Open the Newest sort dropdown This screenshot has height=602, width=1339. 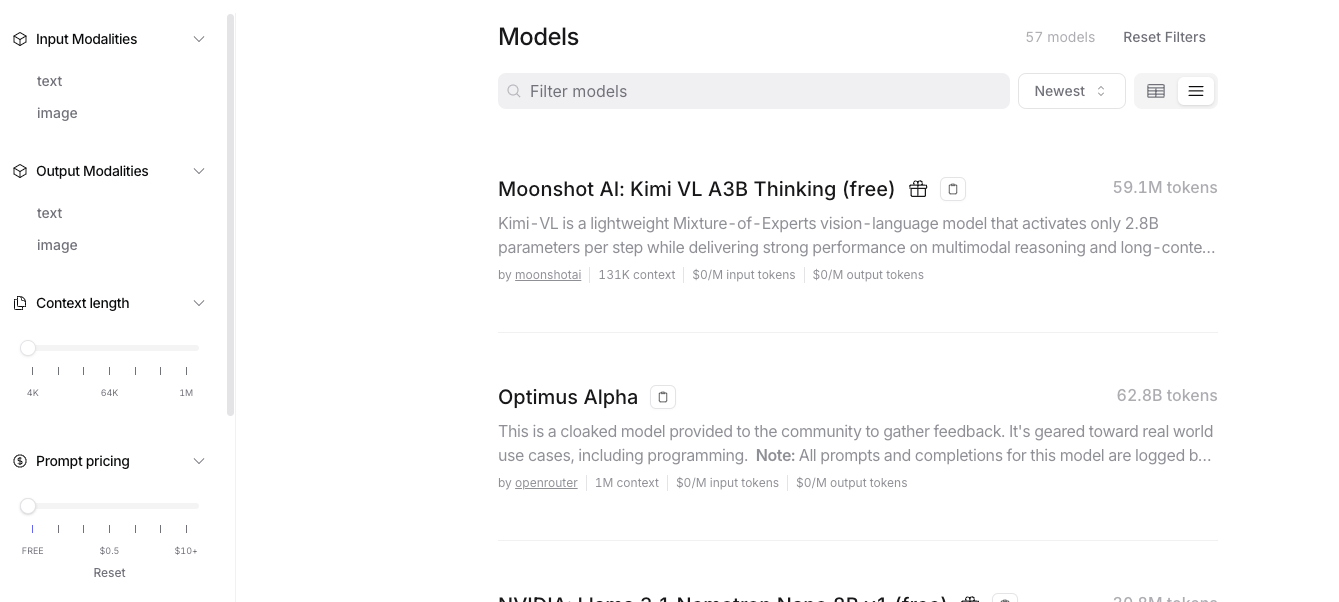pos(1072,91)
